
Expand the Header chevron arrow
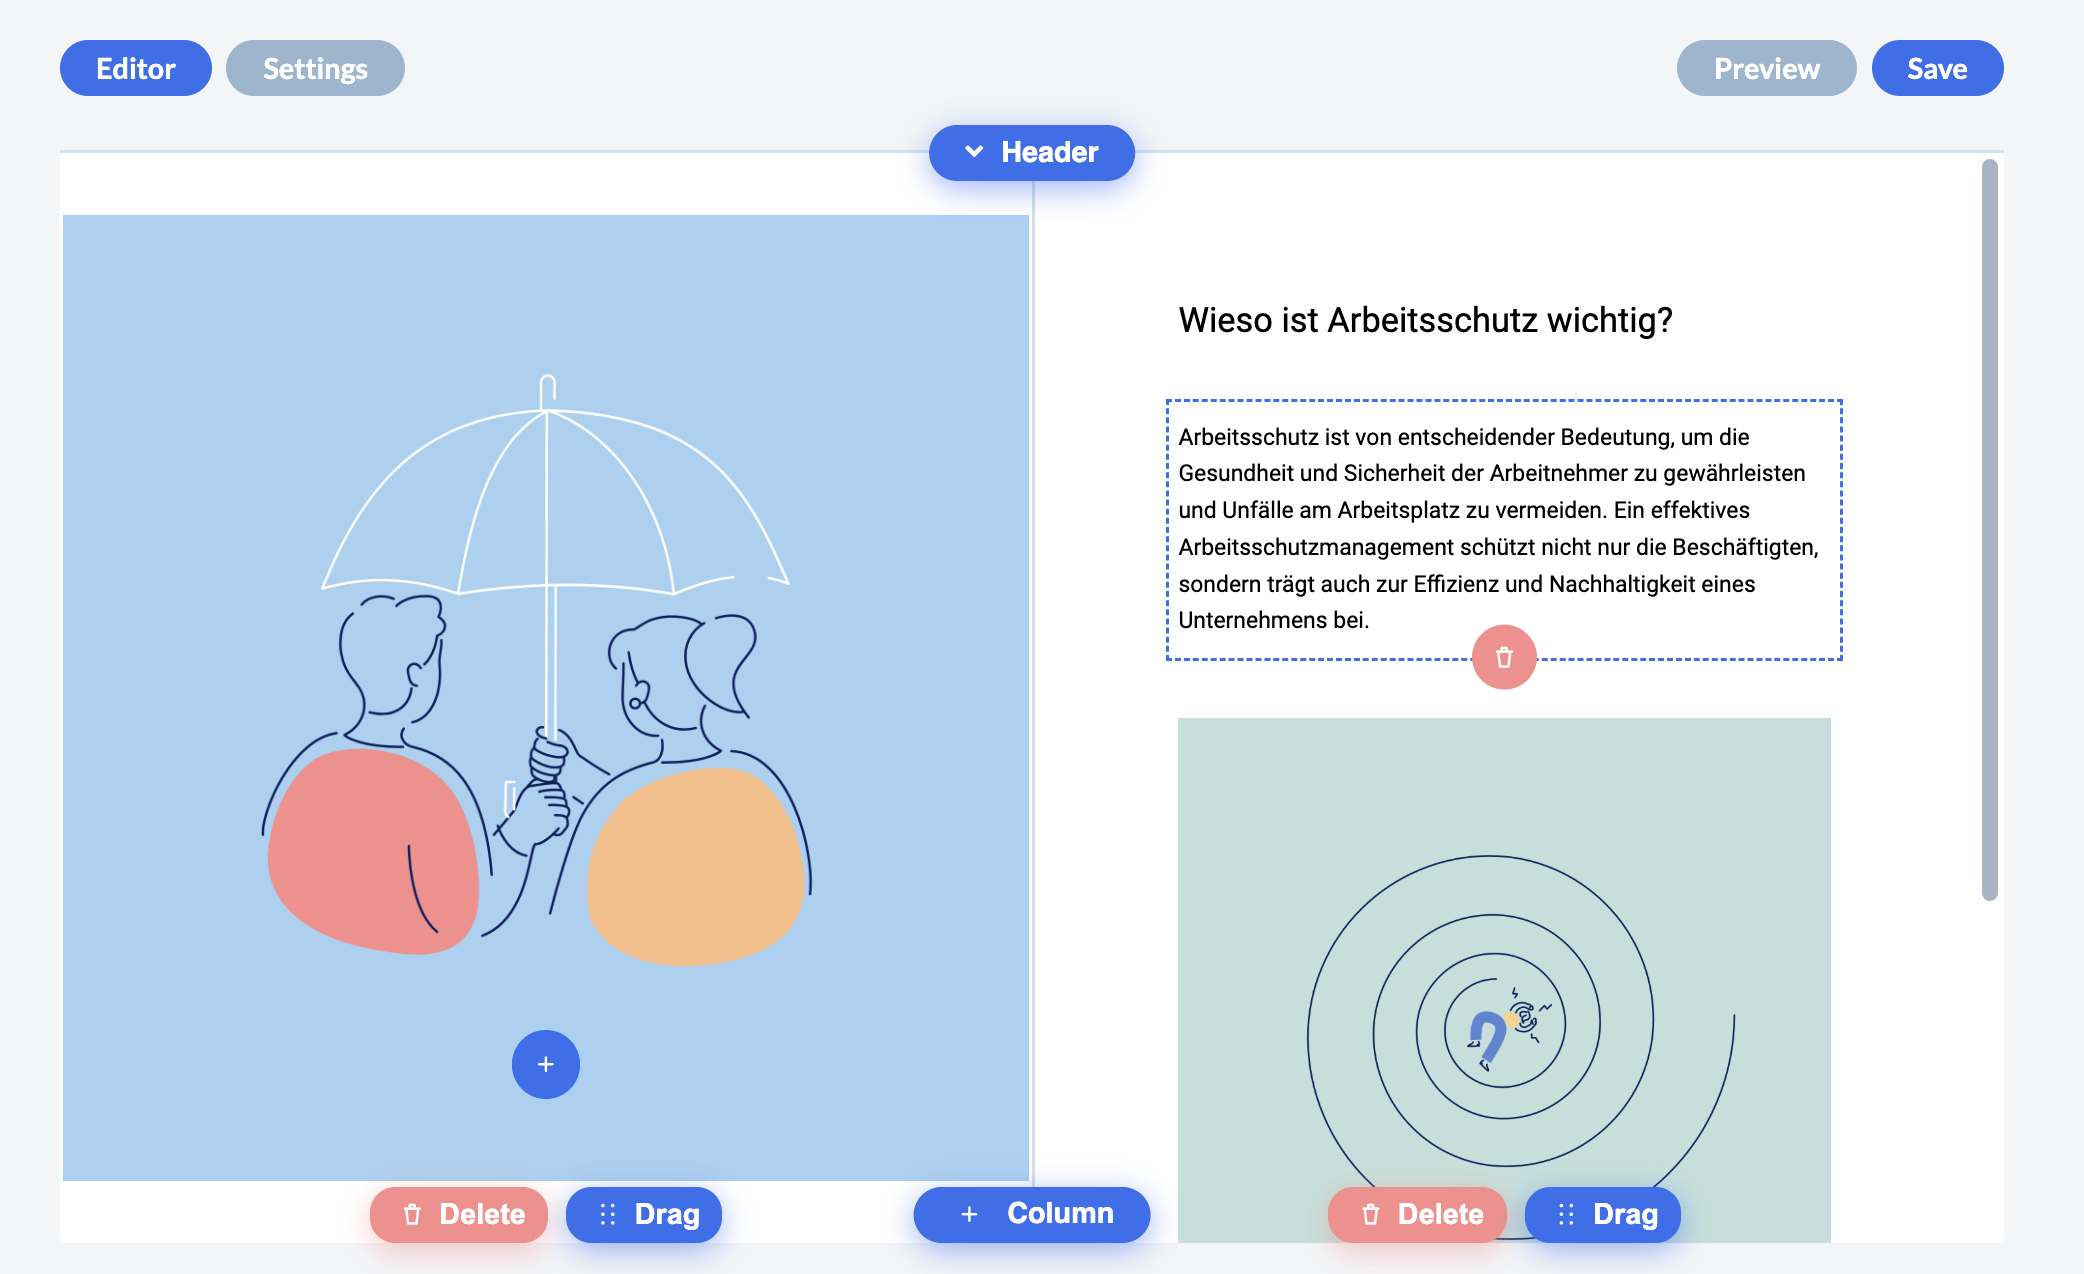point(974,152)
